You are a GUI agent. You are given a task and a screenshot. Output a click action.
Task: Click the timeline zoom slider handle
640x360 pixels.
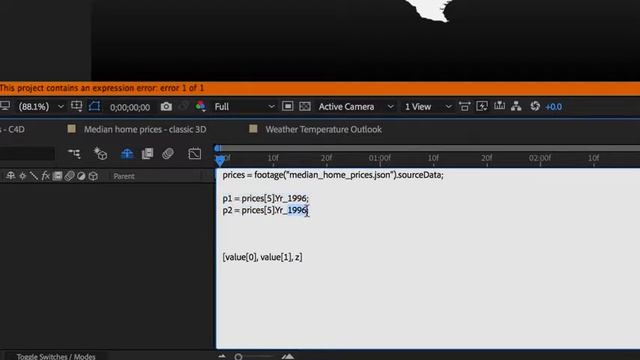click(x=238, y=357)
